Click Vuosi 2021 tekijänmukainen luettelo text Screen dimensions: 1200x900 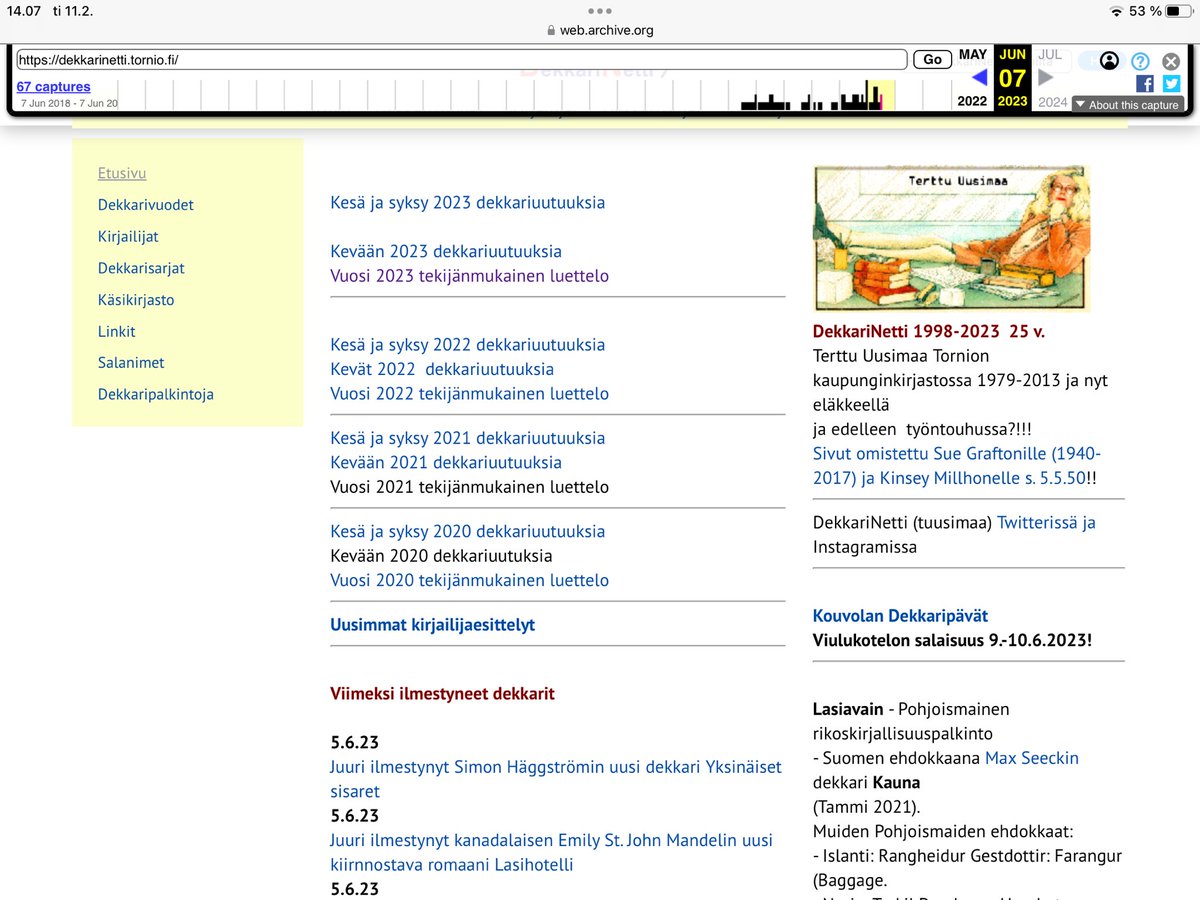tap(470, 487)
